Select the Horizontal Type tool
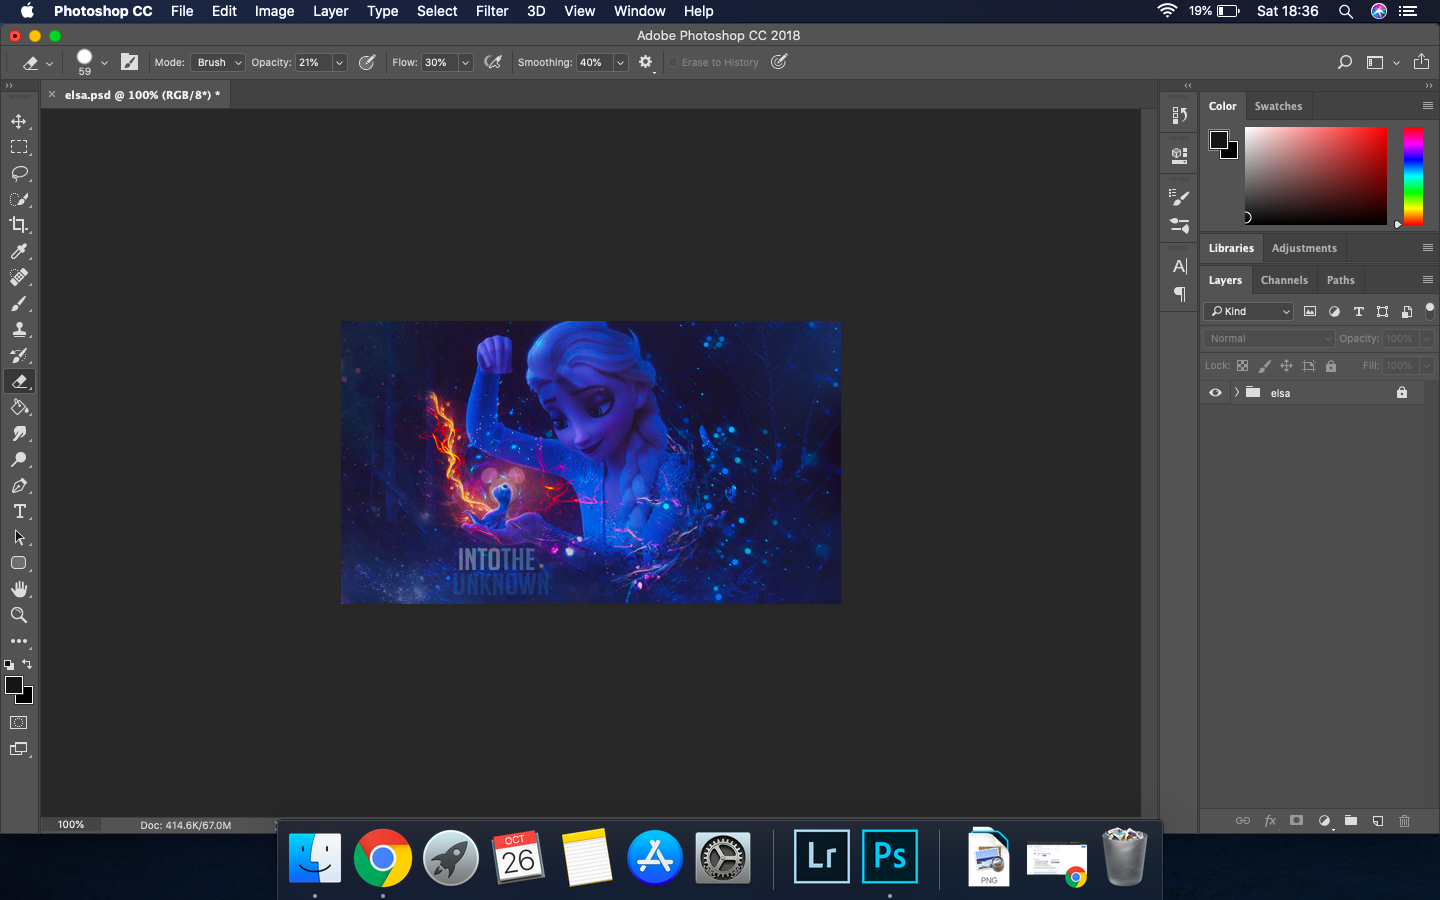This screenshot has width=1440, height=900. click(19, 511)
